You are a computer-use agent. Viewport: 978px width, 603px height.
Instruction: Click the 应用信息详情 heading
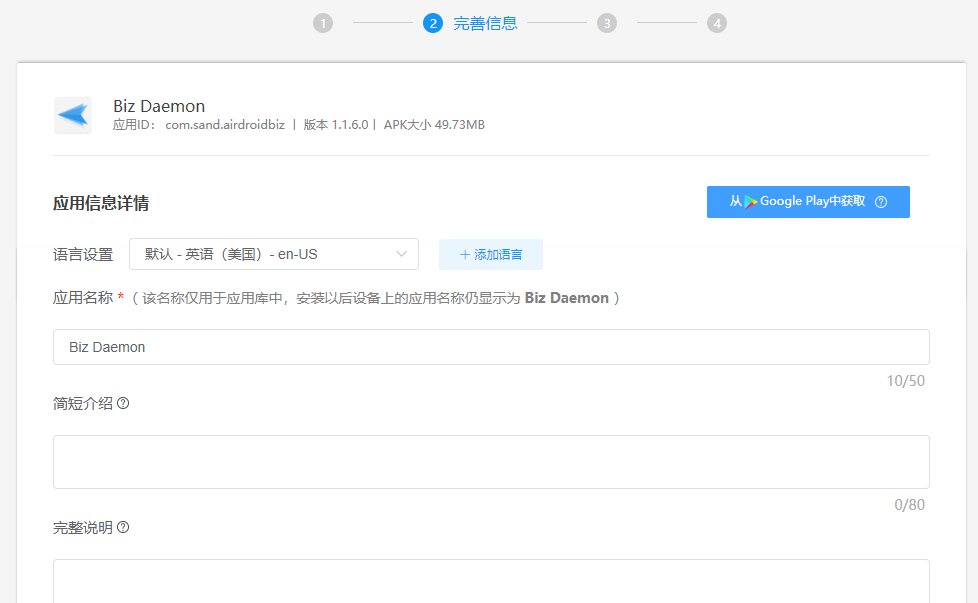(x=101, y=203)
